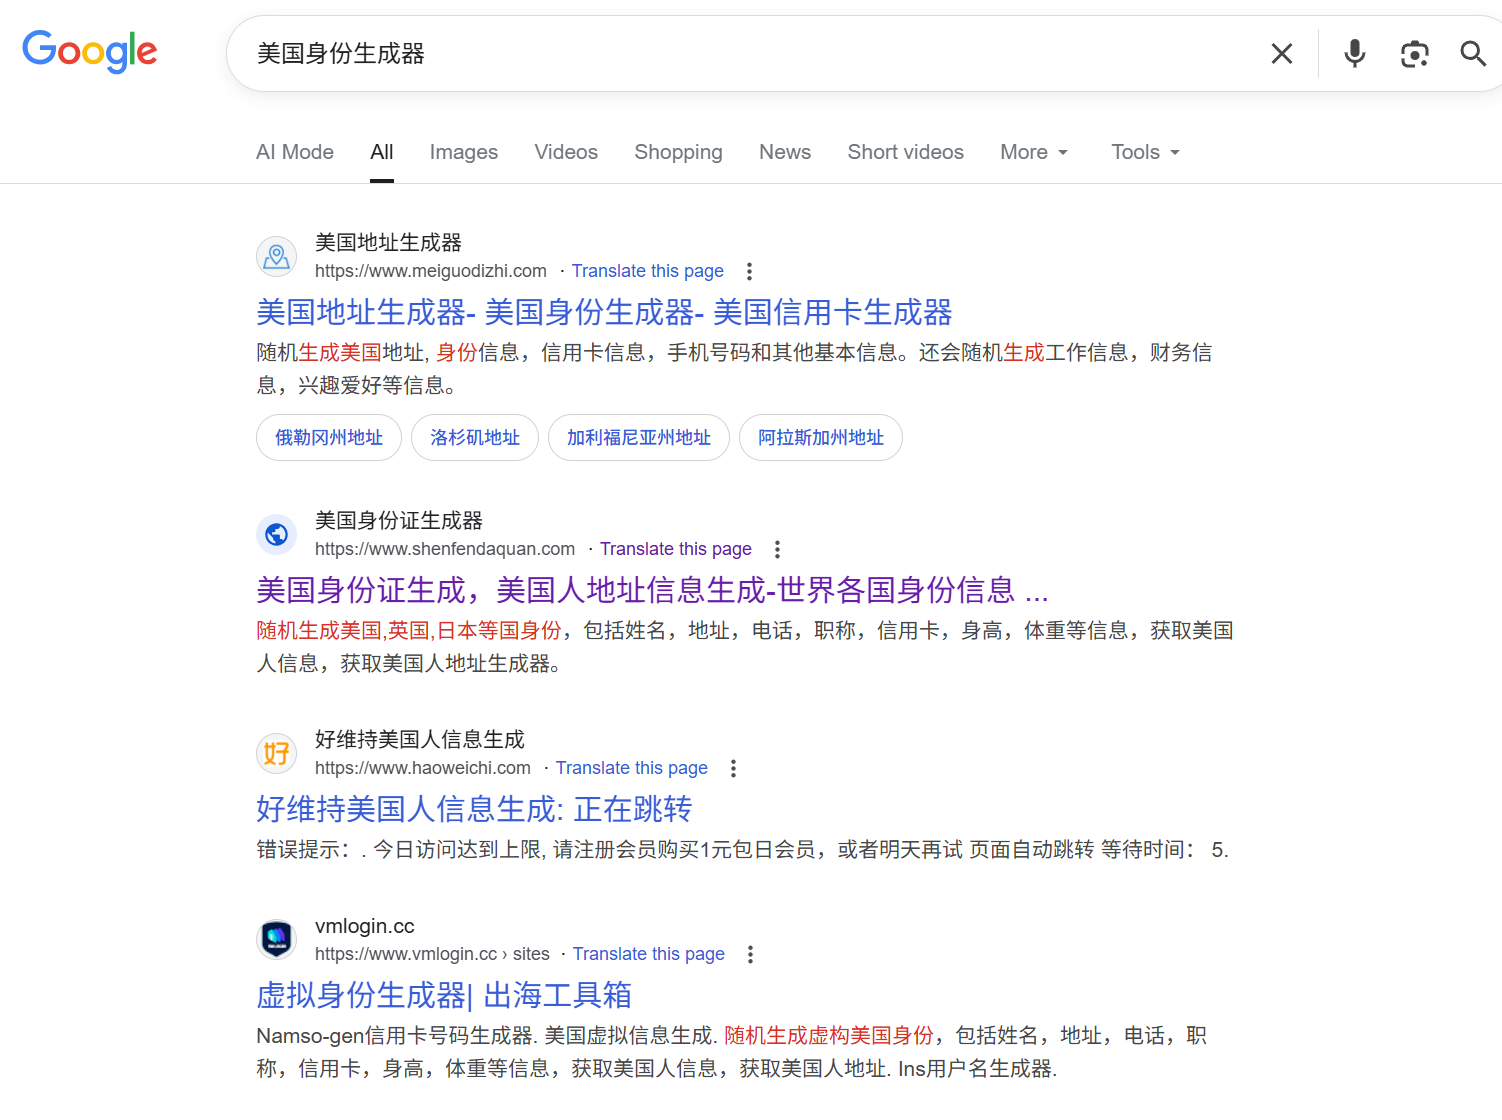Click the URL https://www.shenfendaquan.com
The width and height of the screenshot is (1502, 1120).
[445, 549]
